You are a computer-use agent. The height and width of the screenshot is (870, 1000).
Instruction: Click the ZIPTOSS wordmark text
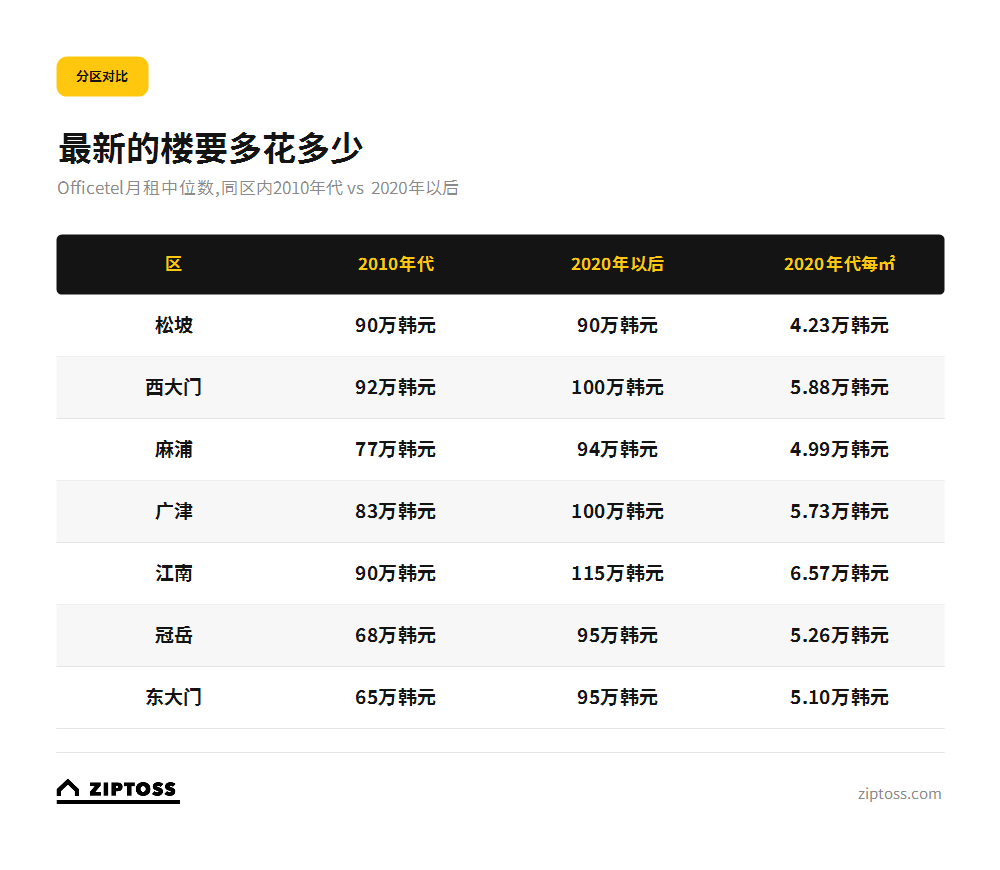click(132, 789)
